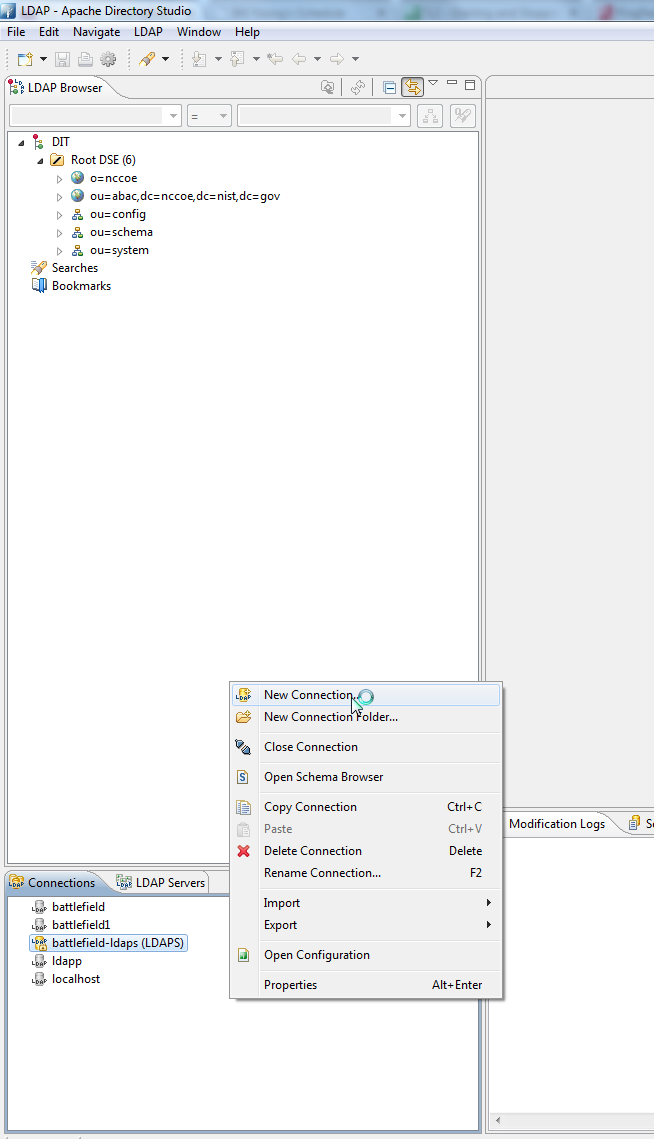Open the quick search attribute combo box
This screenshot has width=654, height=1139.
[95, 115]
